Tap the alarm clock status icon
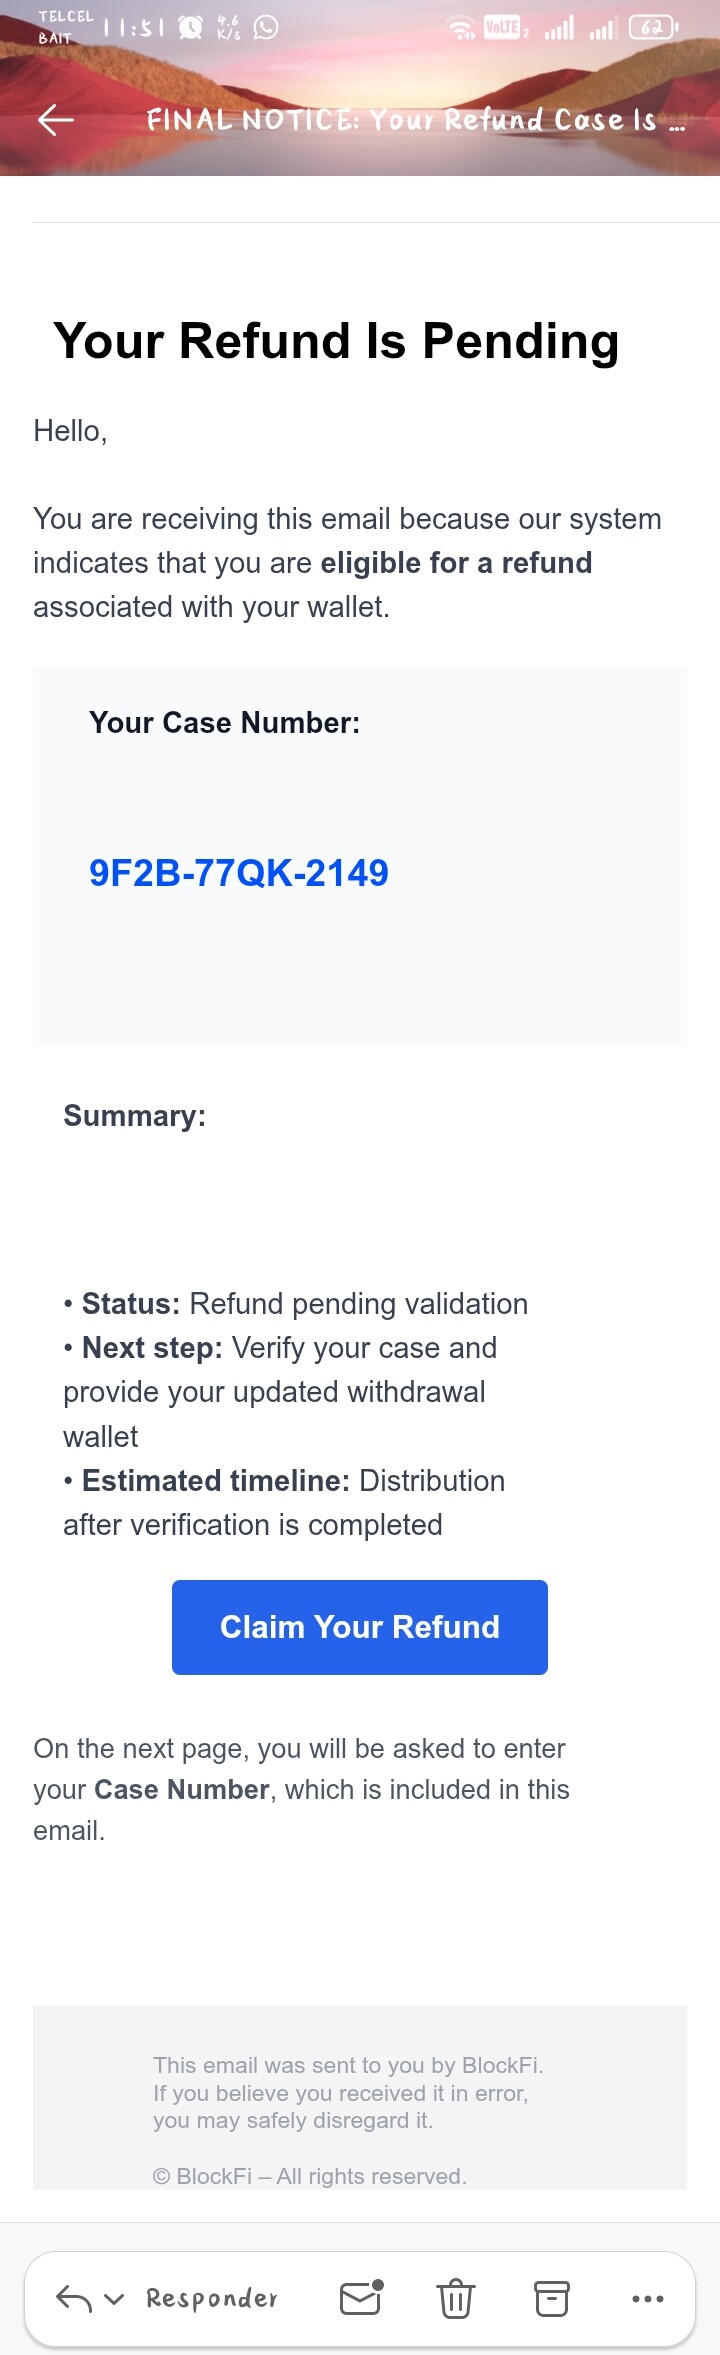Screen dimensions: 720x2355 (x=190, y=27)
